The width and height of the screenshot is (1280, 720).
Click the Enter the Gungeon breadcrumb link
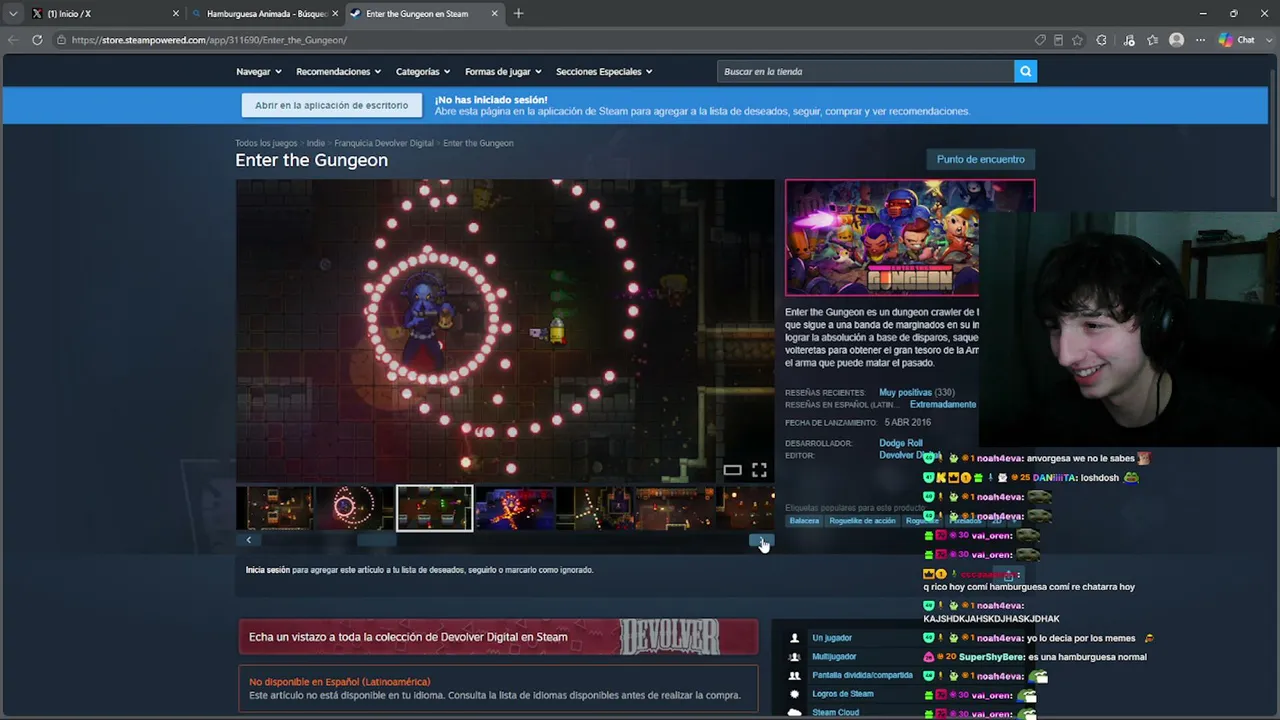coord(478,143)
